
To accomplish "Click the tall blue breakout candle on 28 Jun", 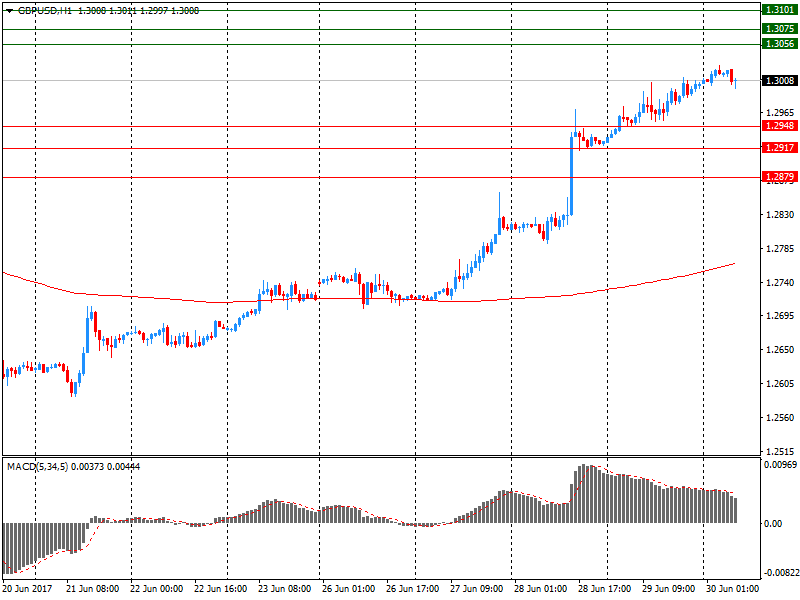I will pyautogui.click(x=571, y=174).
